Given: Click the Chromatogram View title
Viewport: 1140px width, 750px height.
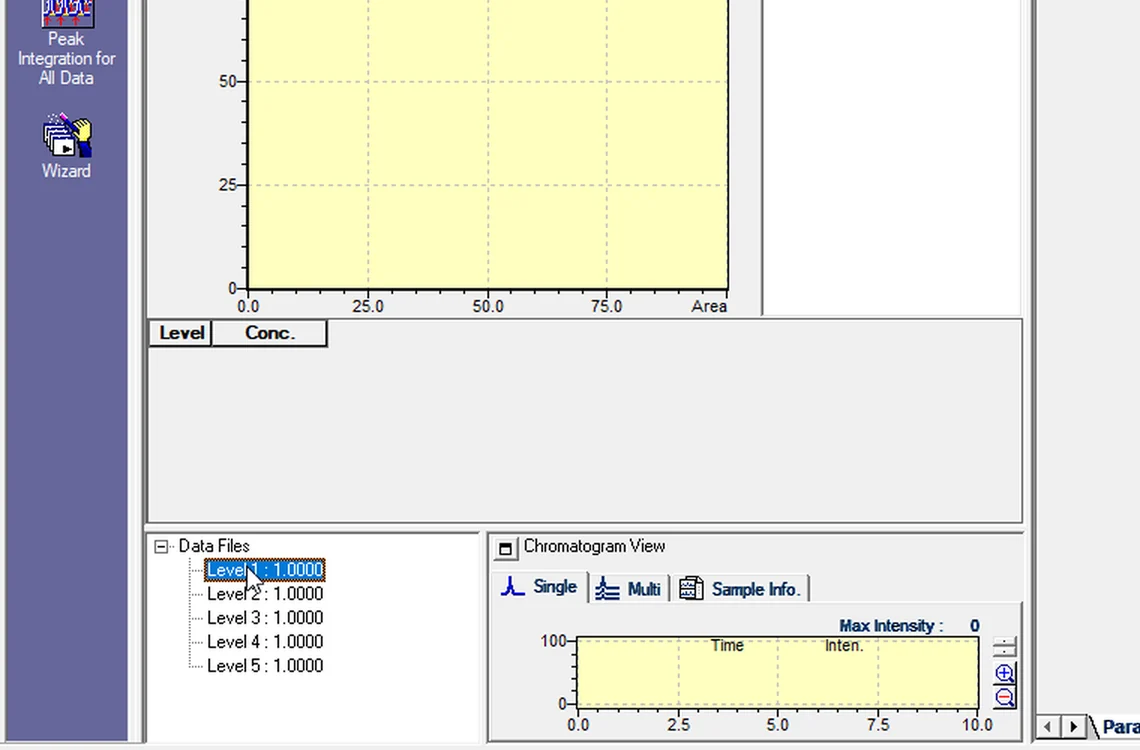Looking at the screenshot, I should click(x=594, y=547).
